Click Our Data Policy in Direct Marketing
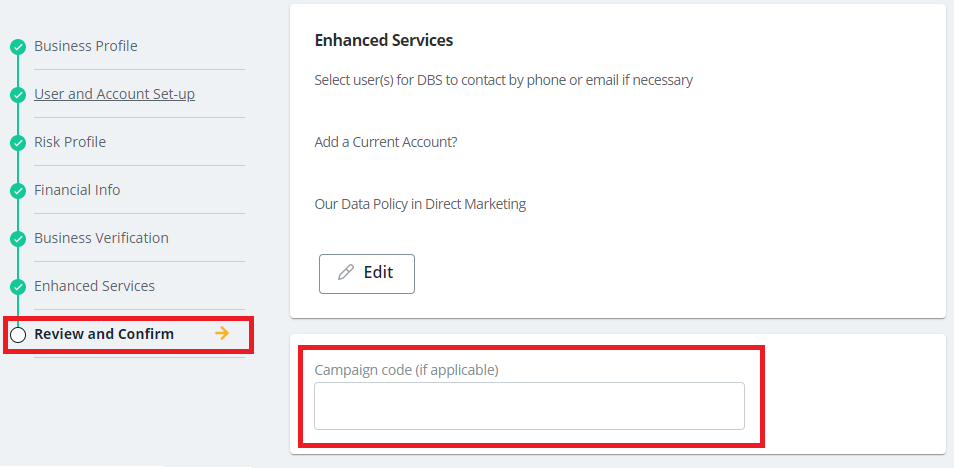The height and width of the screenshot is (468, 954). 420,204
